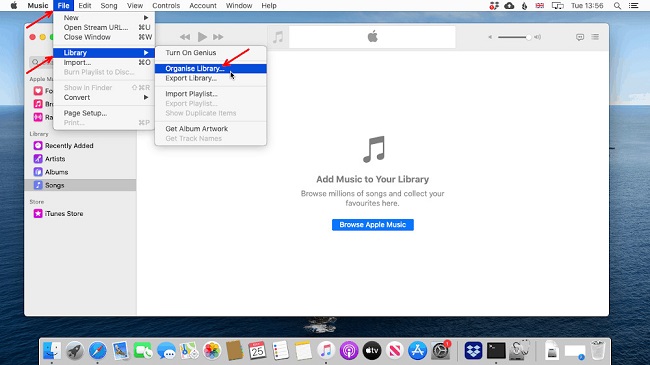Select Get Album Artwork
Viewport: 650px width, 365px height.
click(x=211, y=129)
